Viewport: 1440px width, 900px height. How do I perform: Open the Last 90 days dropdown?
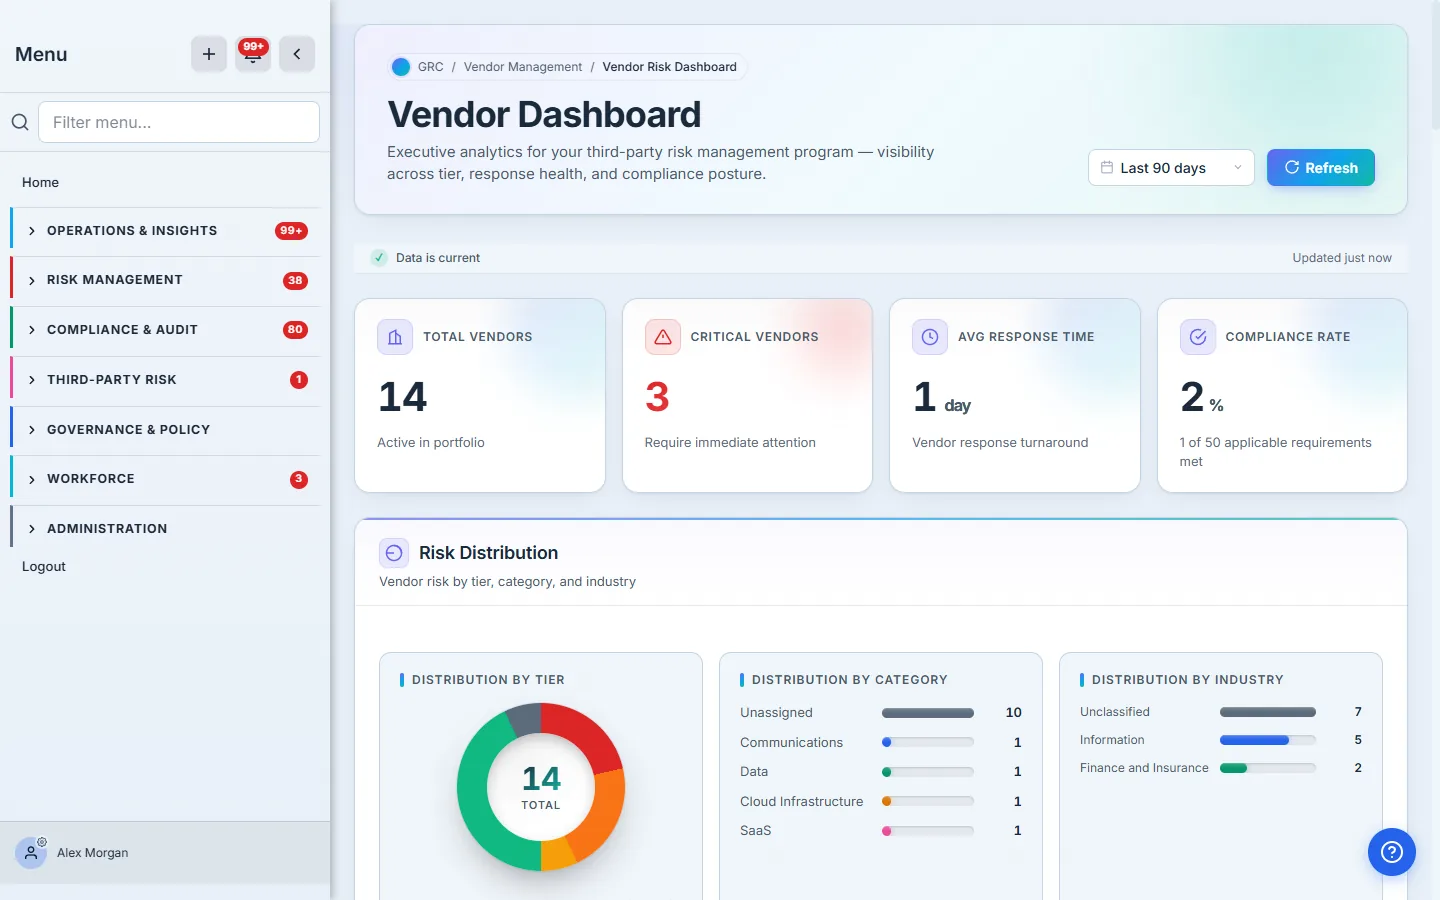pos(1171,168)
